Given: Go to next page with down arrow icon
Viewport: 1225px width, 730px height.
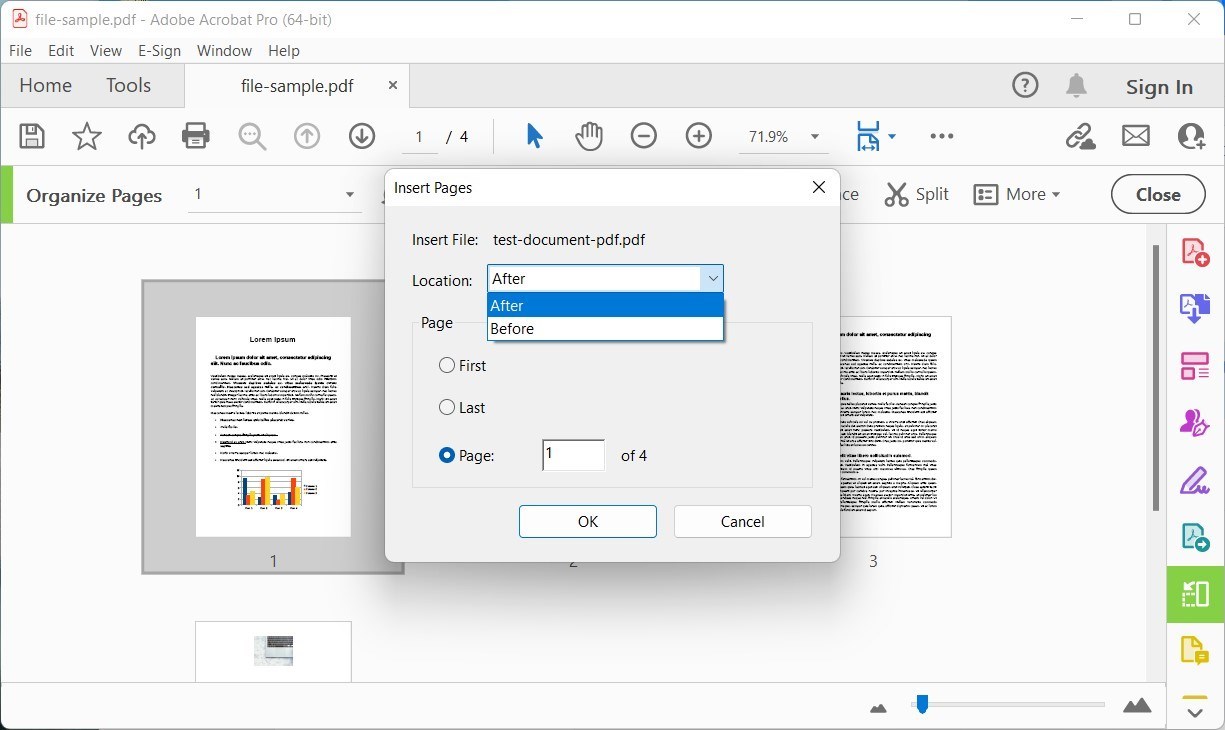Looking at the screenshot, I should click(x=362, y=136).
